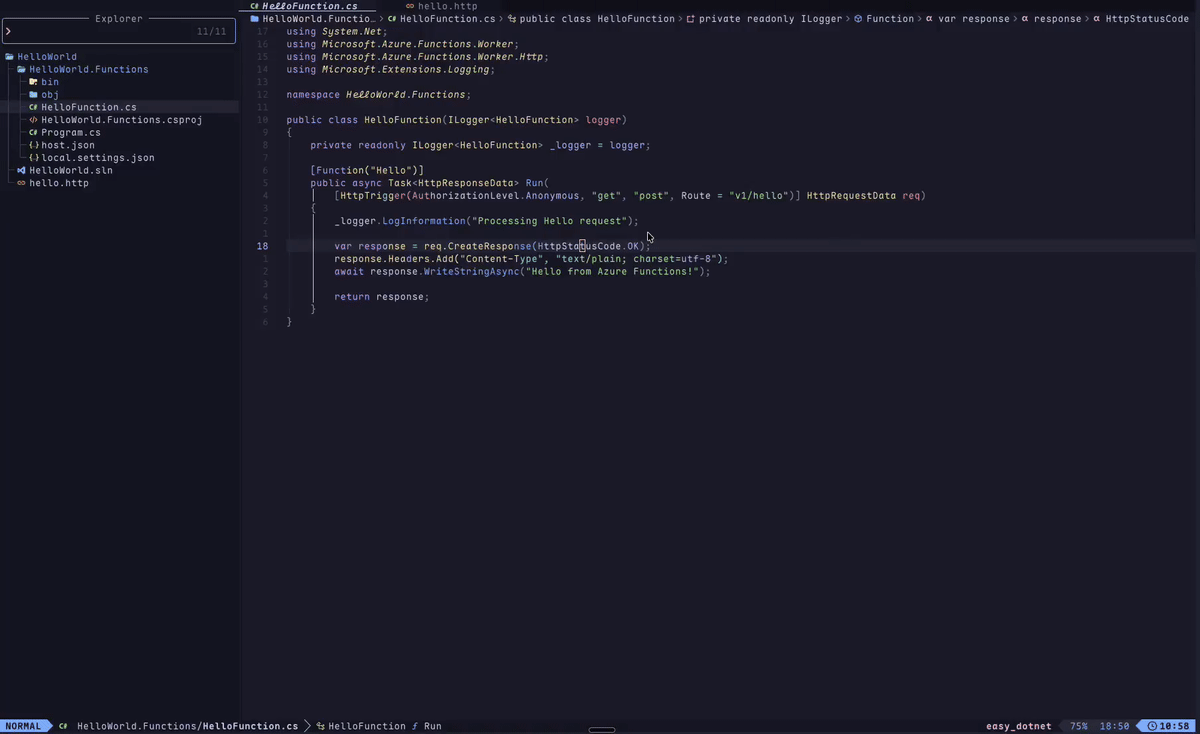The image size is (1200, 734).
Task: Click the easy_dotnet status entry
Action: [1019, 726]
